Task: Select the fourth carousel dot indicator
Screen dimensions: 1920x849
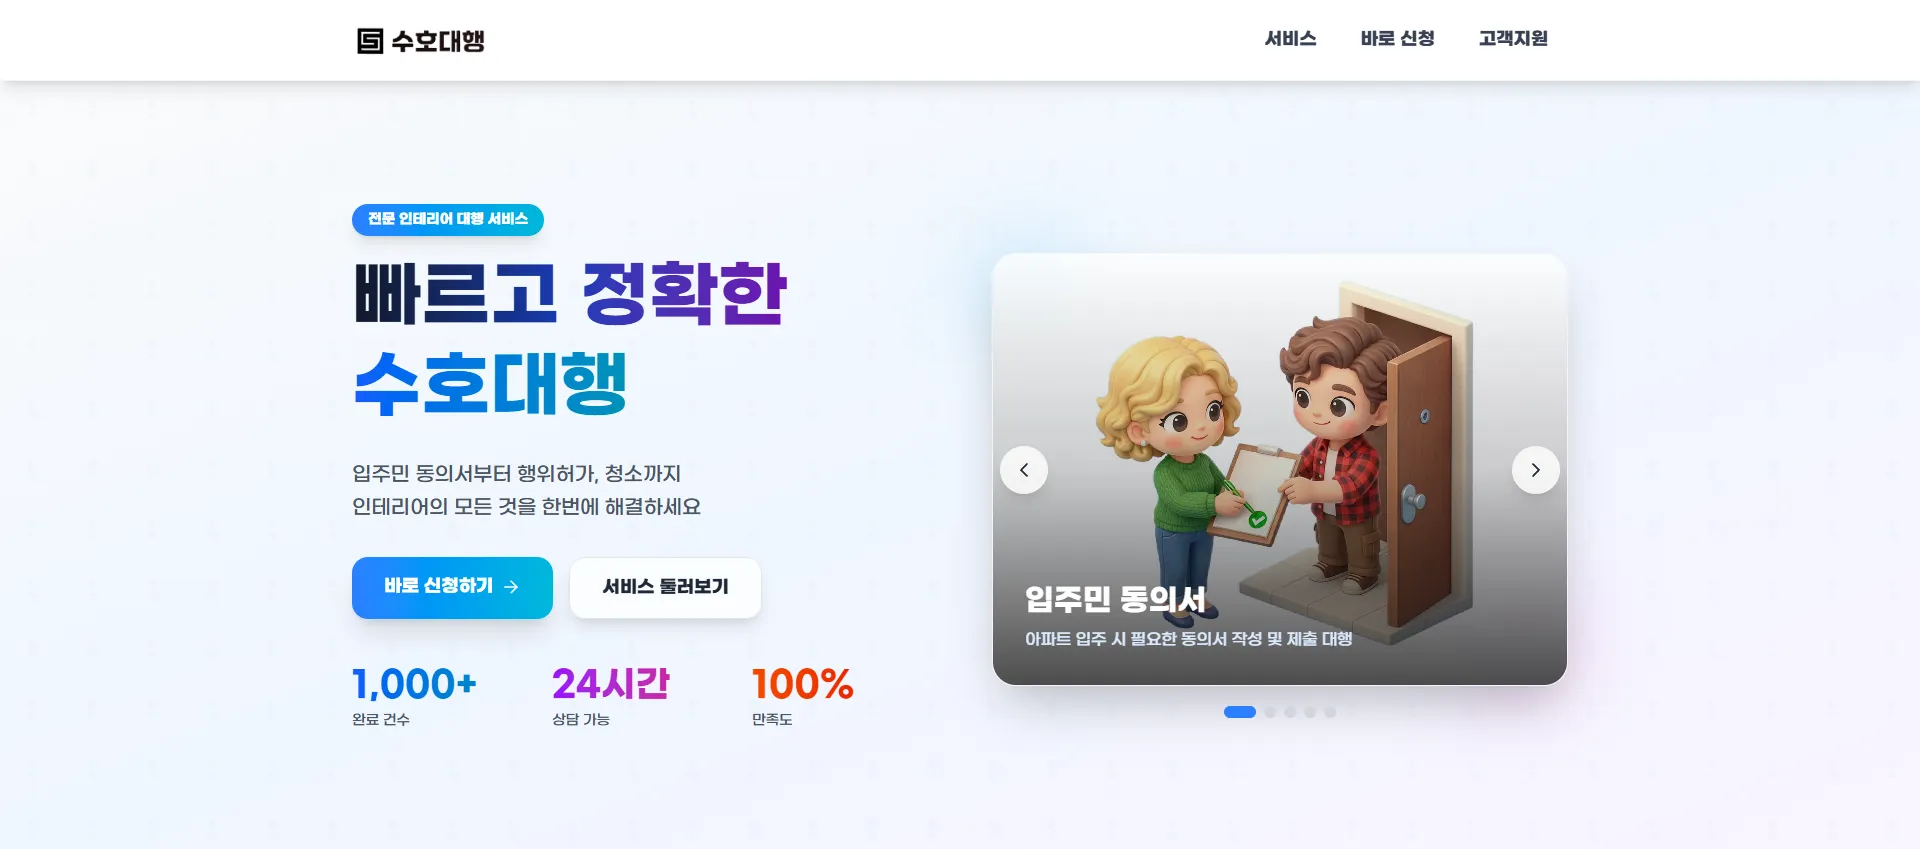Action: pos(1310,712)
